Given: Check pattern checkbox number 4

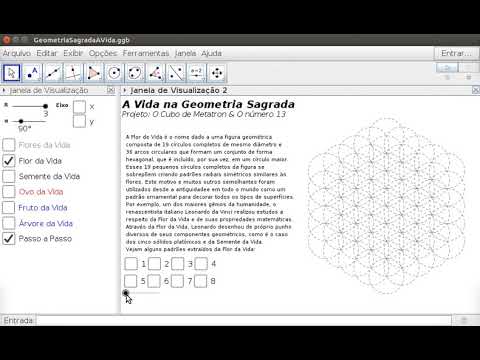Looking at the screenshot, I should click(x=201, y=264).
